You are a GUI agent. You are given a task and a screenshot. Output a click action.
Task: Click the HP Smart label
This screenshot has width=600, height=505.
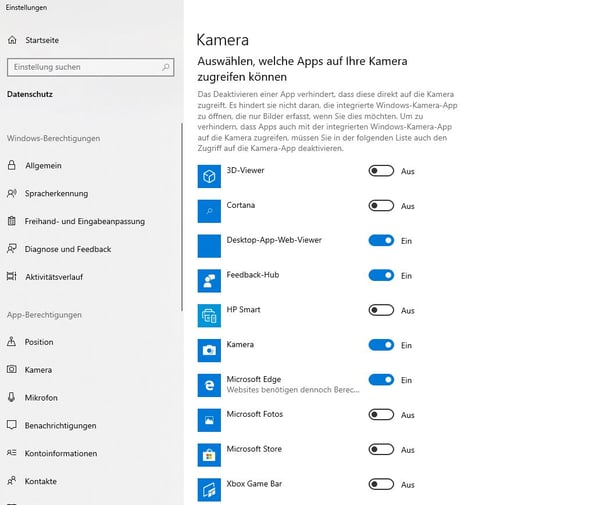243,310
